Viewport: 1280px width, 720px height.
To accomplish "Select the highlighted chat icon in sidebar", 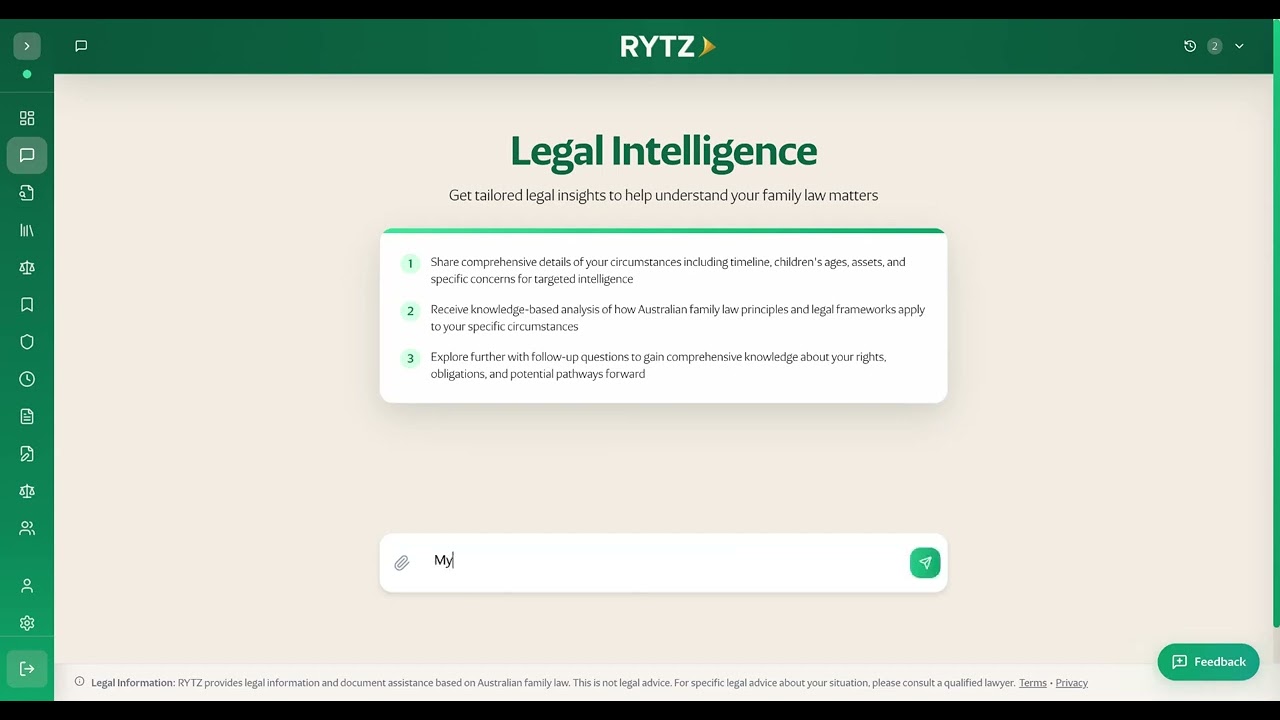I will click(x=27, y=155).
